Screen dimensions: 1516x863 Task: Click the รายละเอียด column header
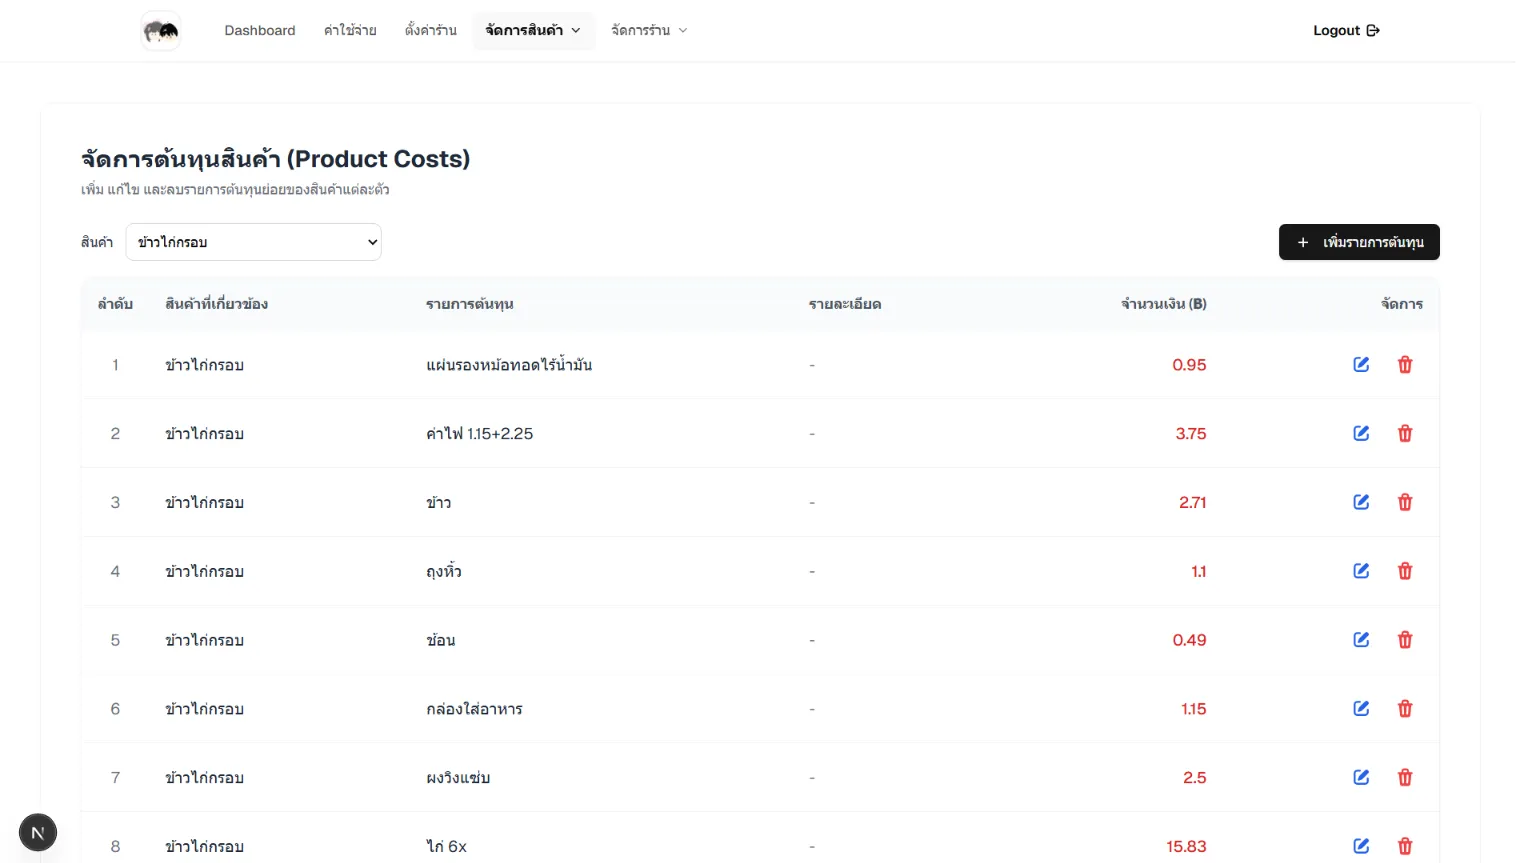pyautogui.click(x=845, y=304)
